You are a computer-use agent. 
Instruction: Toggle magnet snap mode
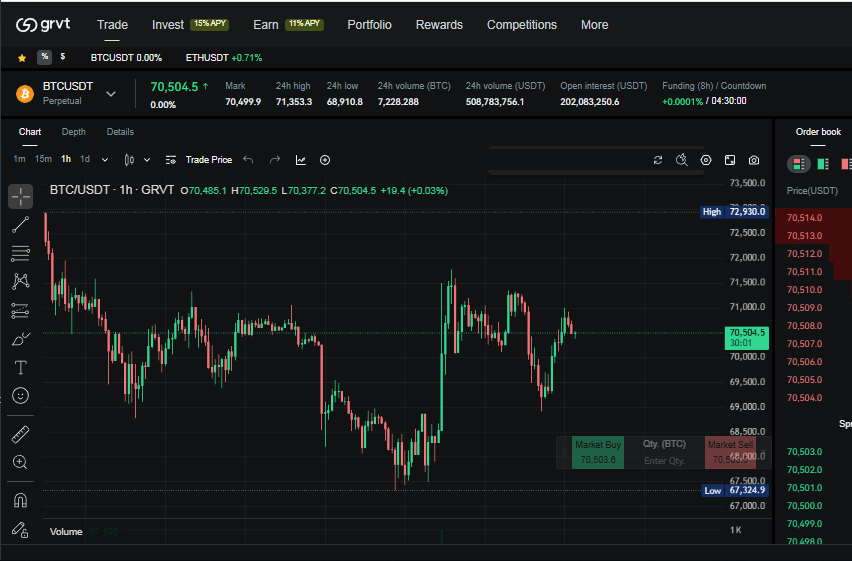click(x=21, y=500)
